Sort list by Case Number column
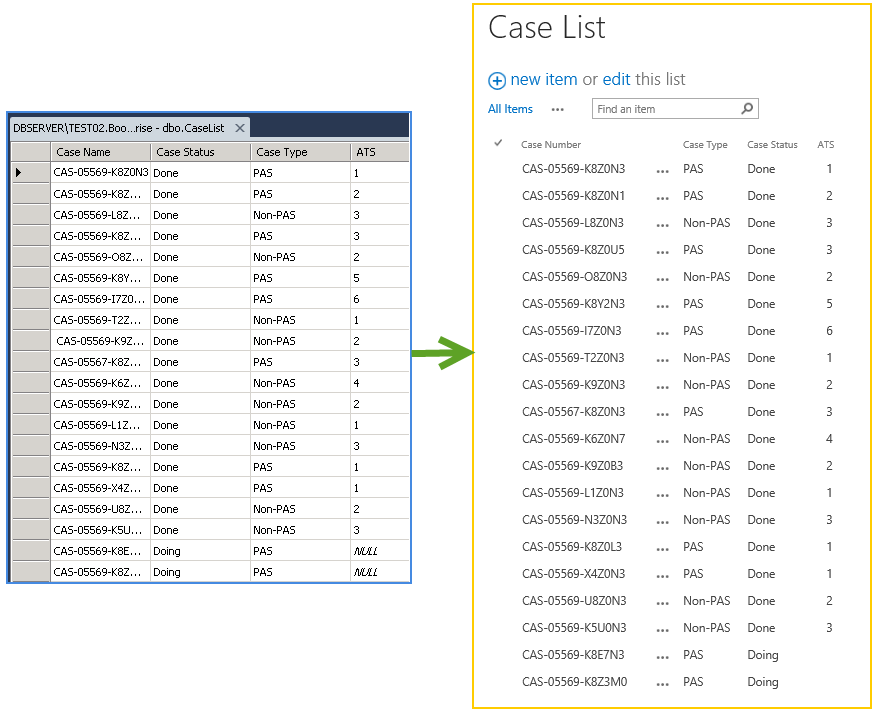Viewport: 877px width, 712px height. pyautogui.click(x=551, y=145)
